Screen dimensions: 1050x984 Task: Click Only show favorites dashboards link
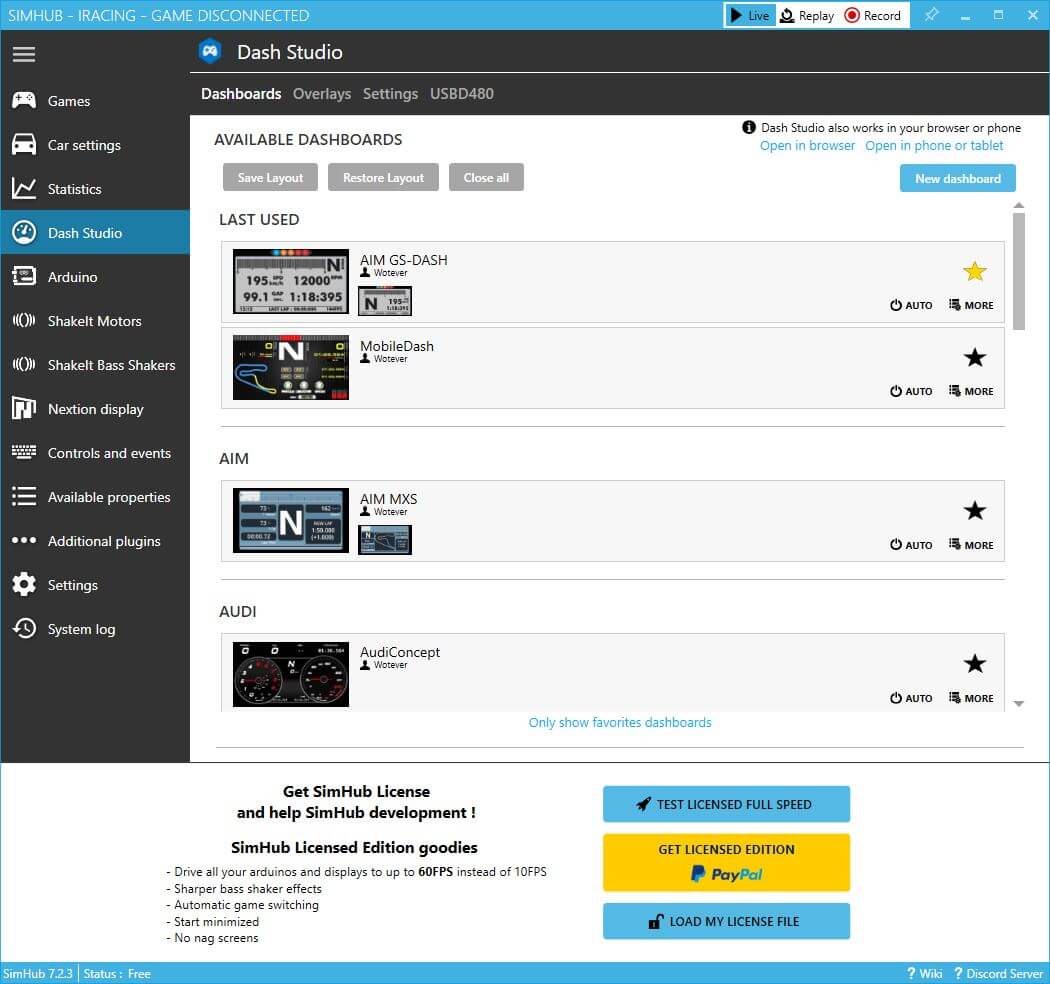[x=620, y=722]
